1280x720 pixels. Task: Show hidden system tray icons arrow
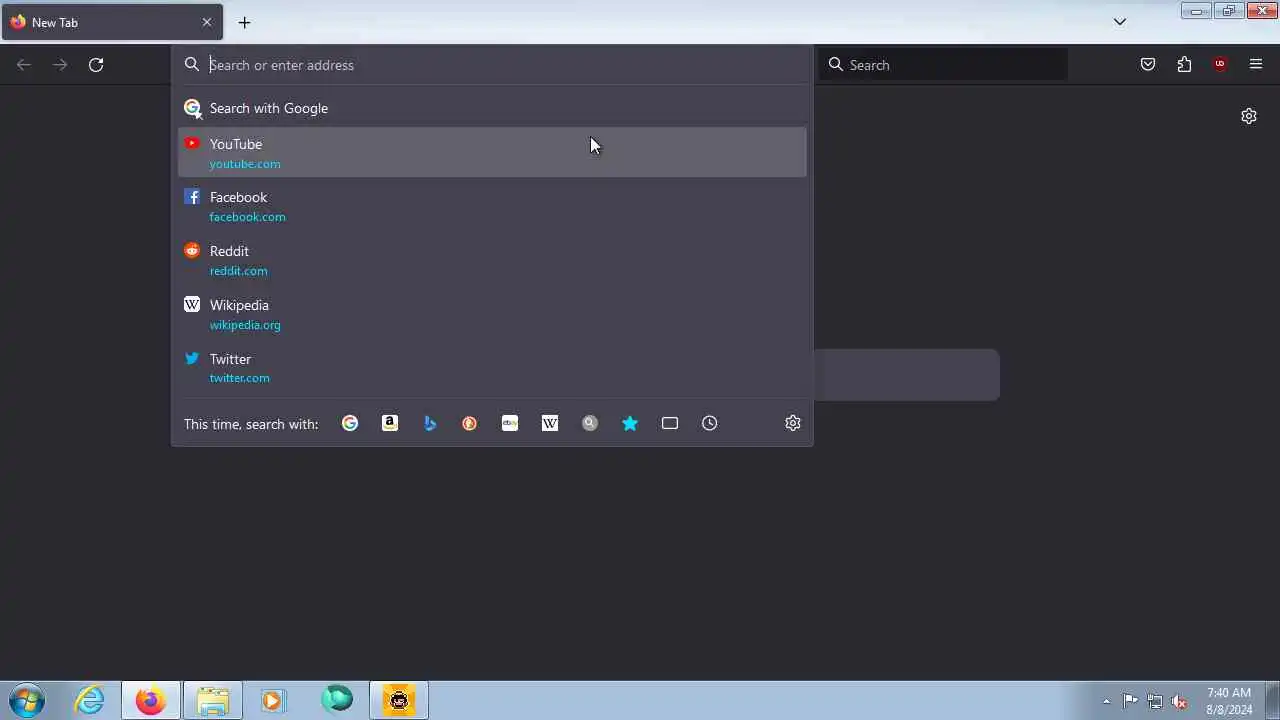(1106, 701)
